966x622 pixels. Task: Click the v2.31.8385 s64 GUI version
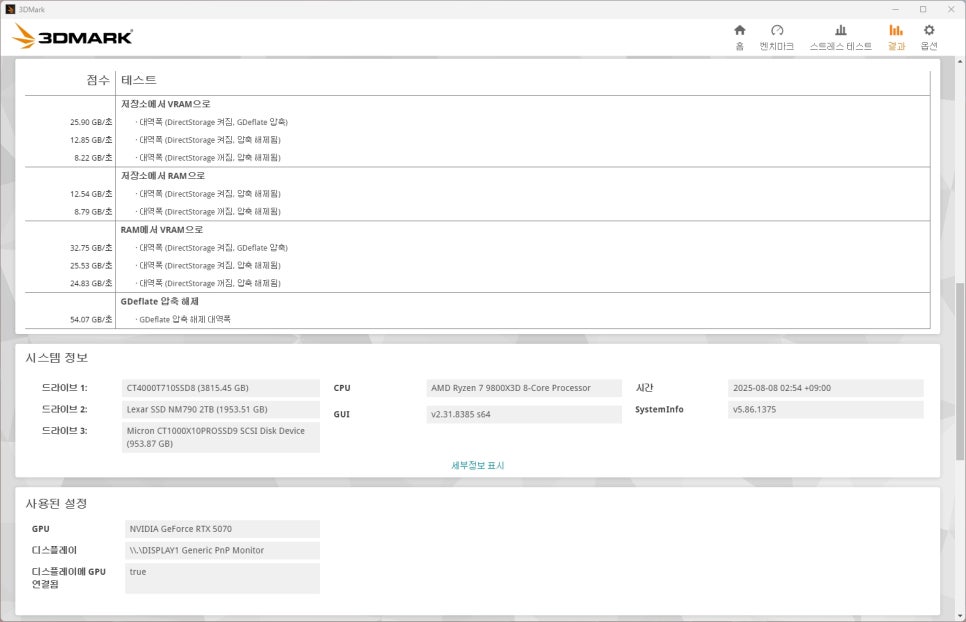(524, 414)
